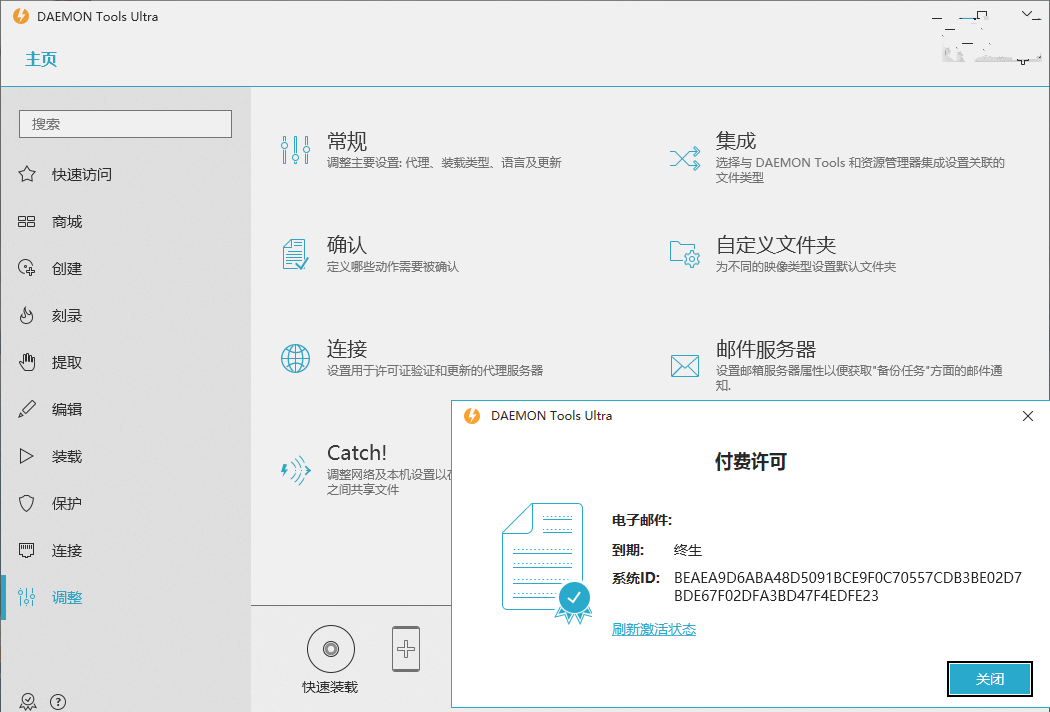Switch to the 主页 tab
The image size is (1050, 712).
tap(41, 59)
